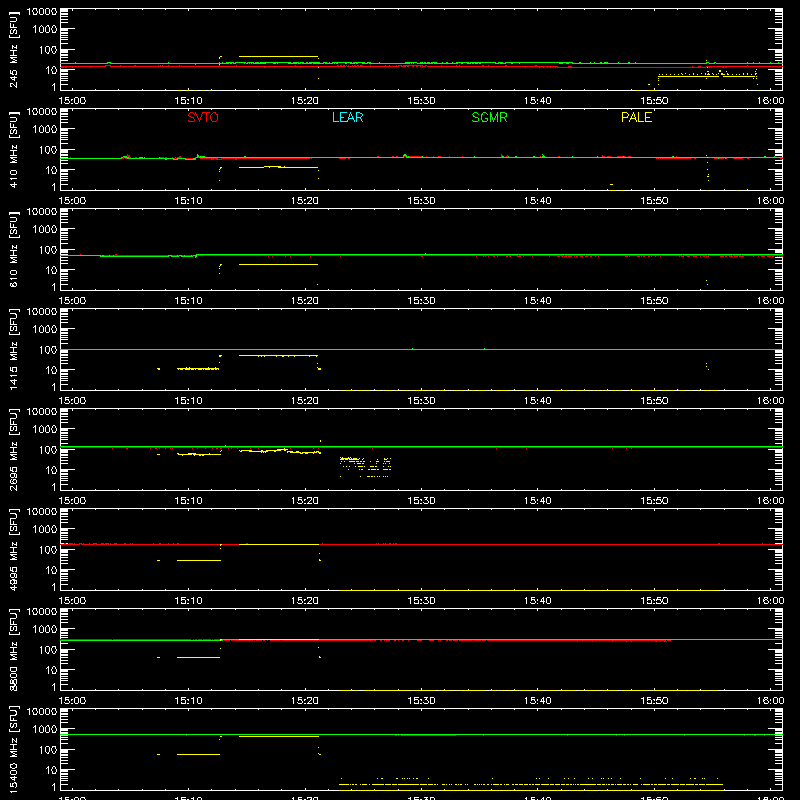Click the 15:30 time label of 245 MHz panel
Viewport: 800px width, 800px height.
421,101
